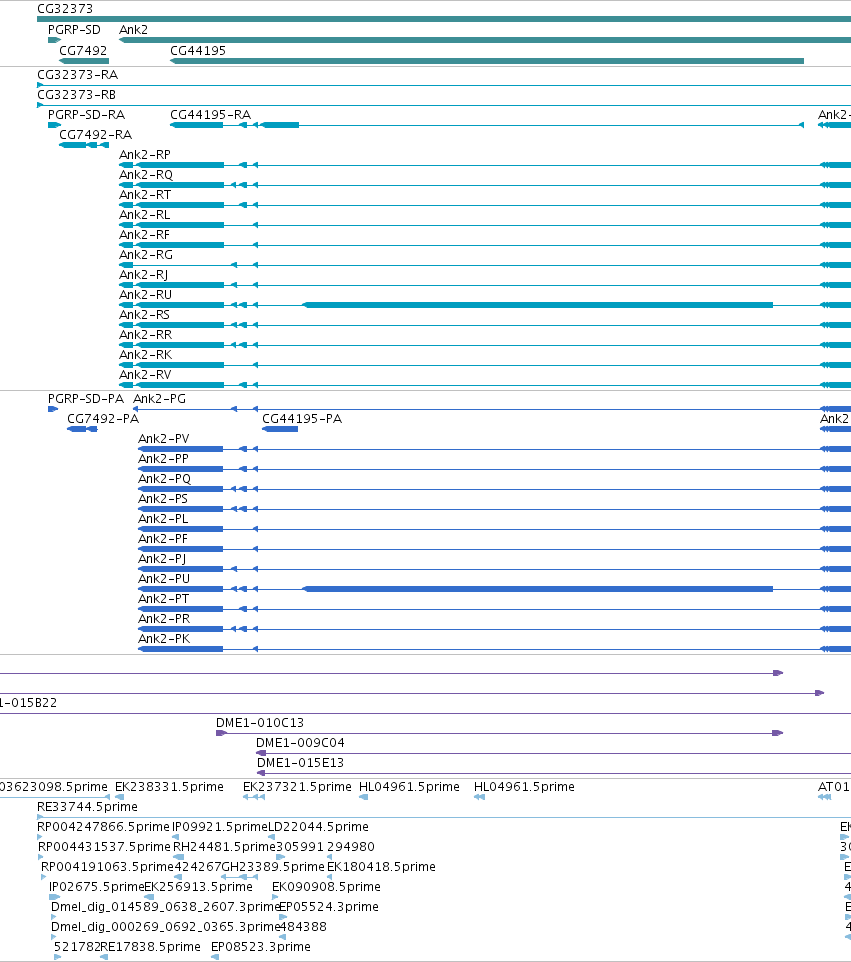Pick the Ank2-PK protein label
Image resolution: width=851 pixels, height=962 pixels.
click(x=164, y=639)
